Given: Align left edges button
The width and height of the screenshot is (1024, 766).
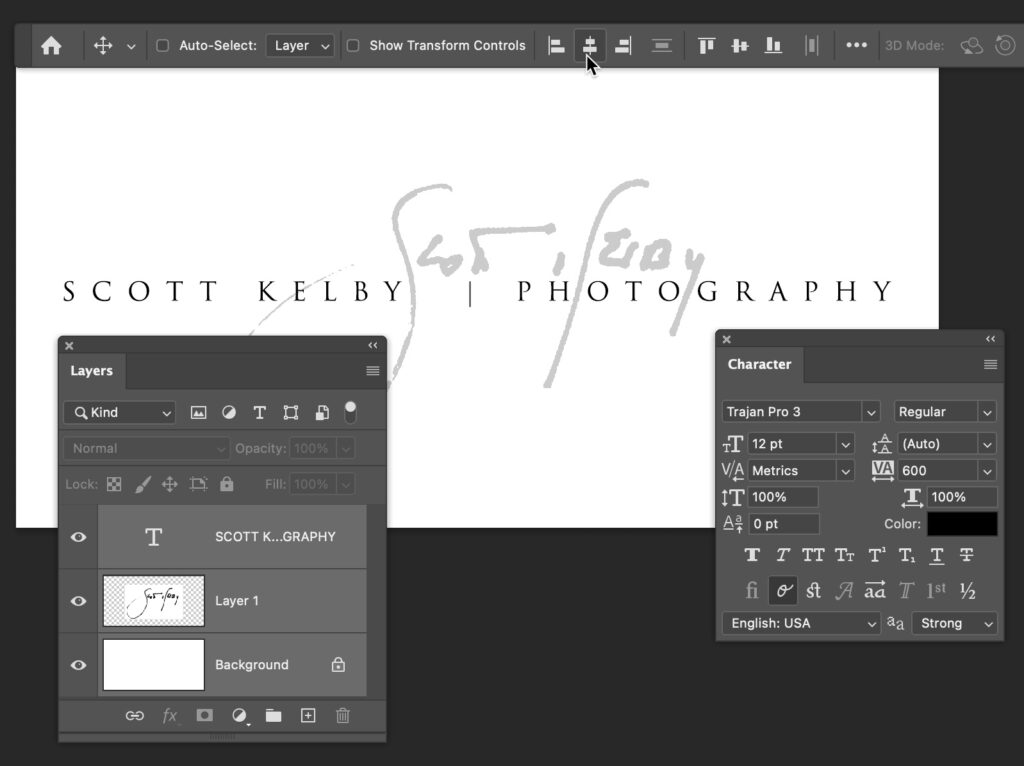Looking at the screenshot, I should (556, 46).
